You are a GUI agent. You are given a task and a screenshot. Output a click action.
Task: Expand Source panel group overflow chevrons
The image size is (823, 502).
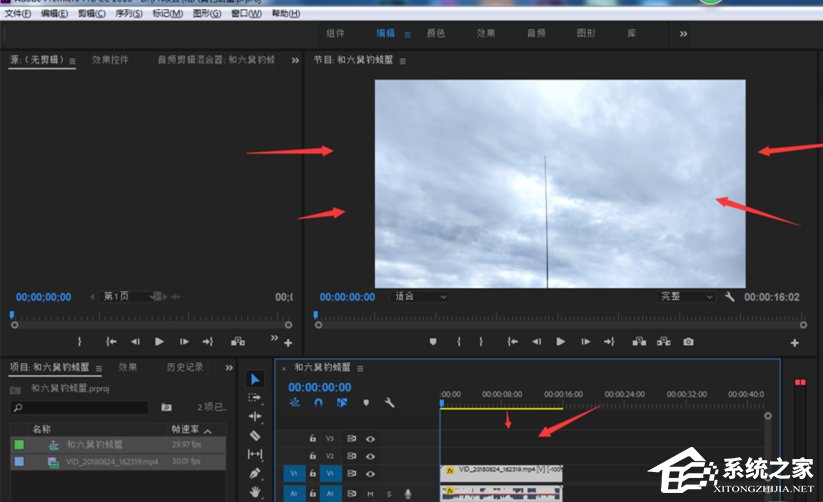[296, 60]
